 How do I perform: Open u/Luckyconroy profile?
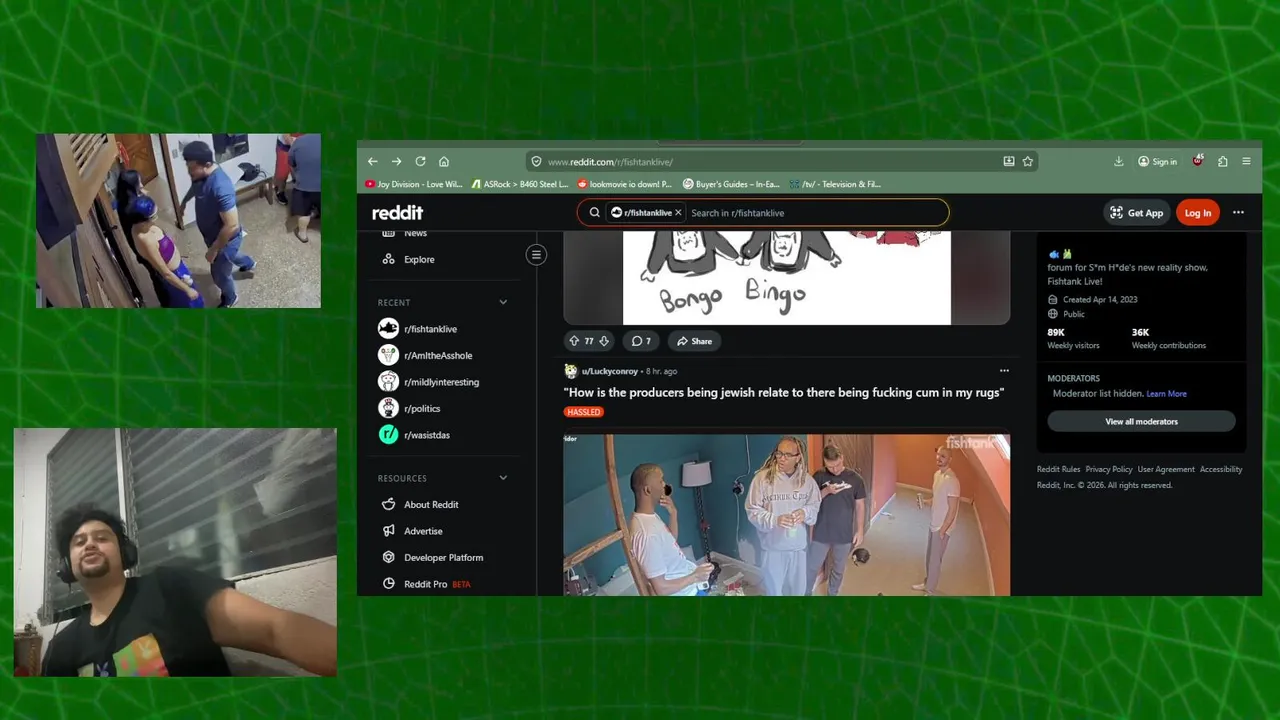609,371
